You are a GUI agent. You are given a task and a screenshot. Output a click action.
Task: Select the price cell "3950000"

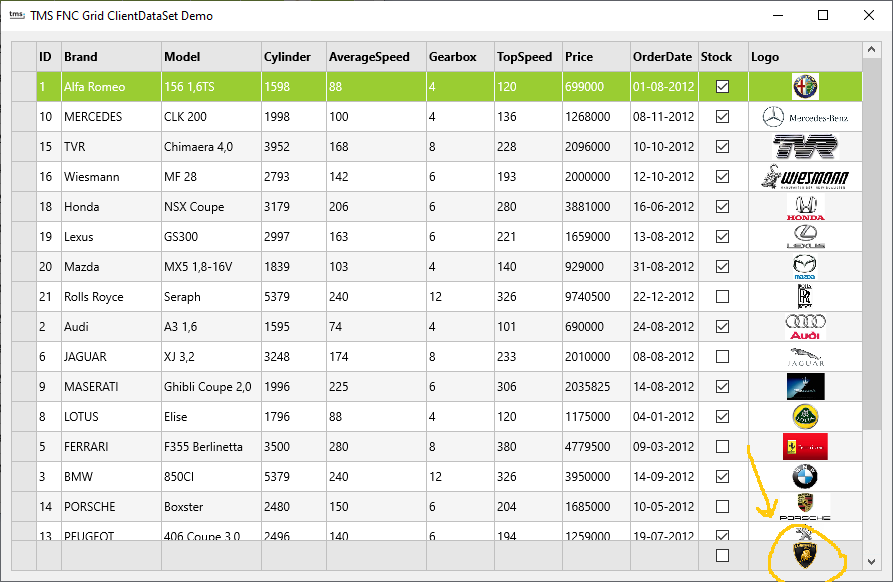point(596,477)
